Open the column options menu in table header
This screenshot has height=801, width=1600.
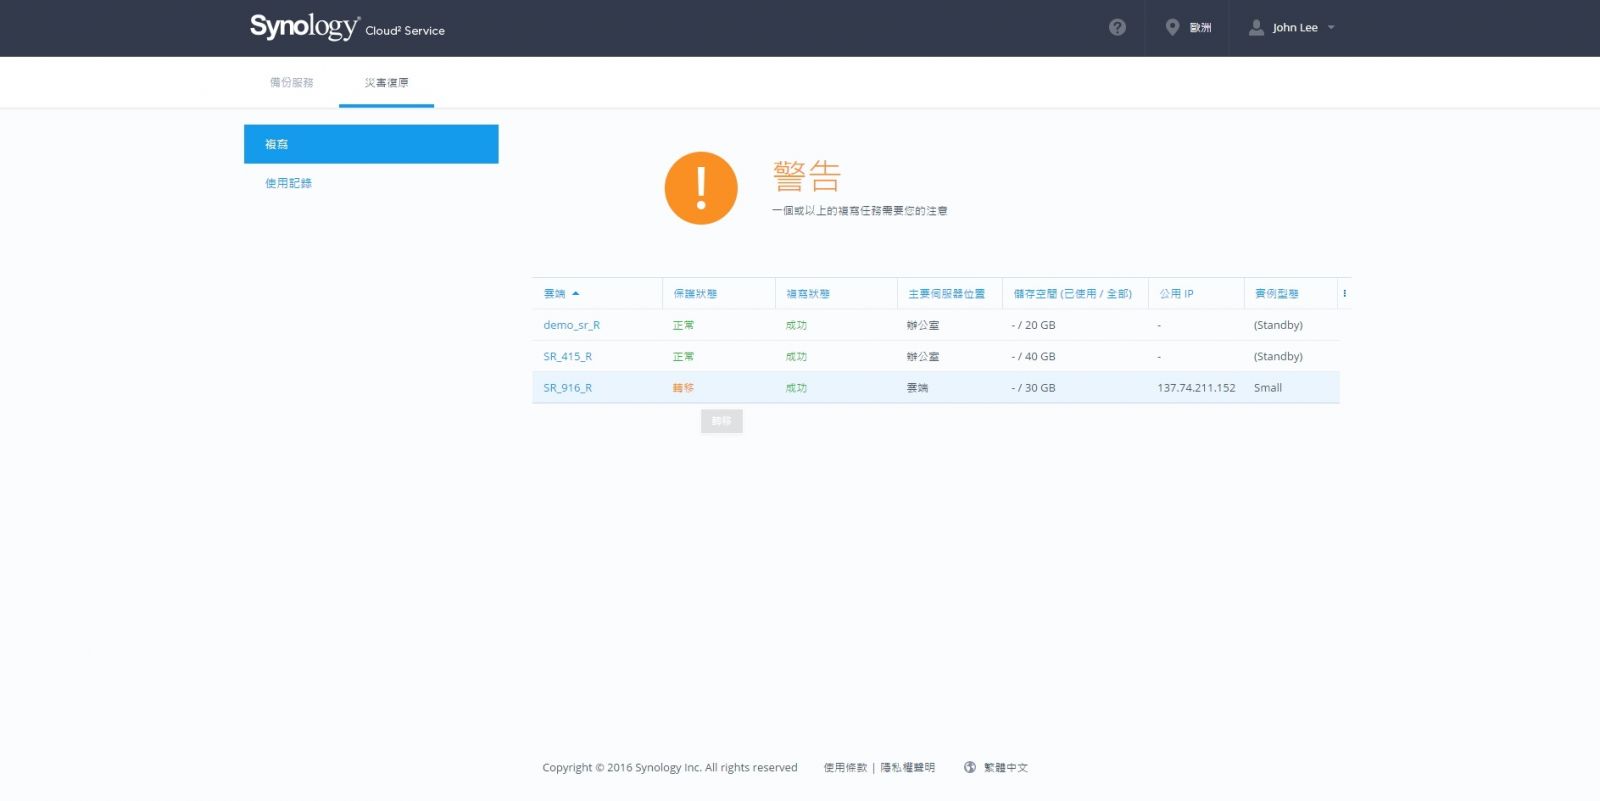(1344, 293)
